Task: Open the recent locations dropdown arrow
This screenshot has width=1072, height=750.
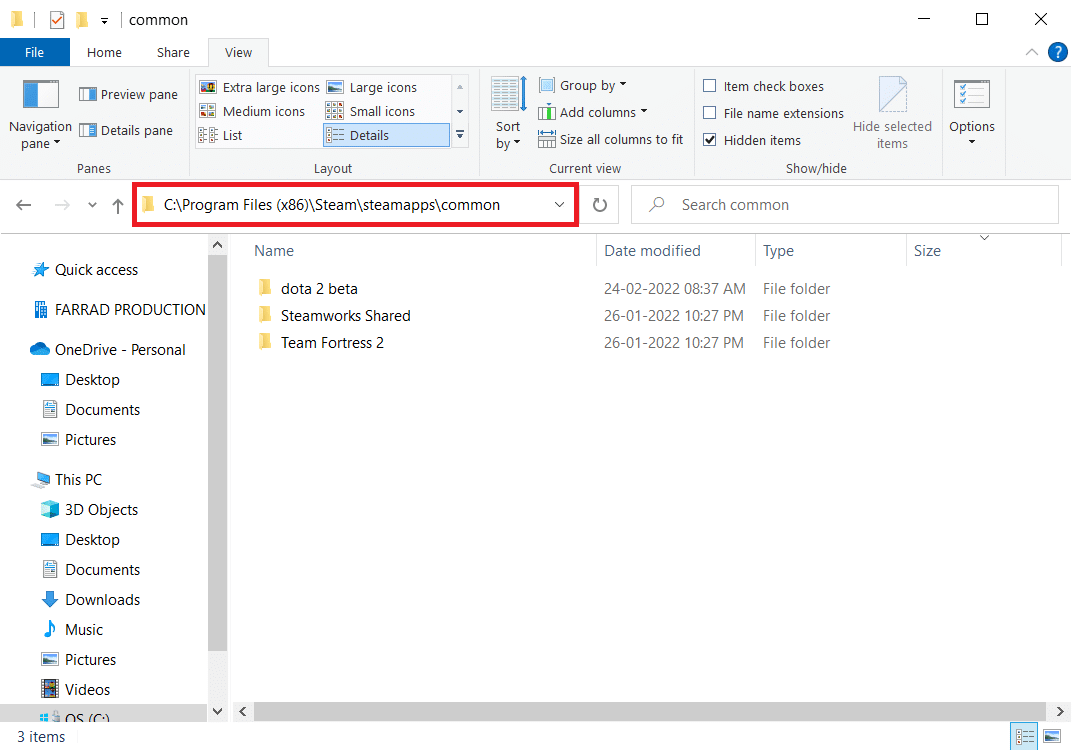Action: 92,205
